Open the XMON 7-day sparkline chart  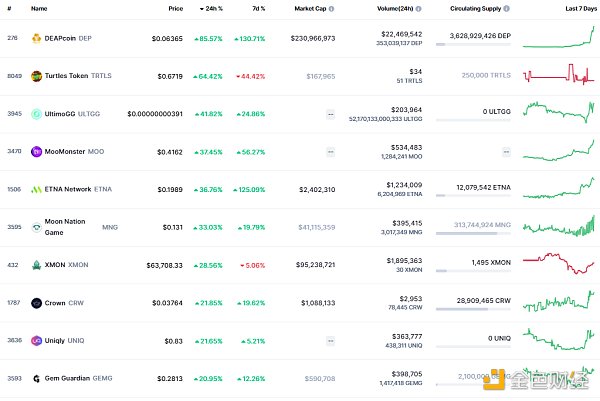pyautogui.click(x=558, y=265)
